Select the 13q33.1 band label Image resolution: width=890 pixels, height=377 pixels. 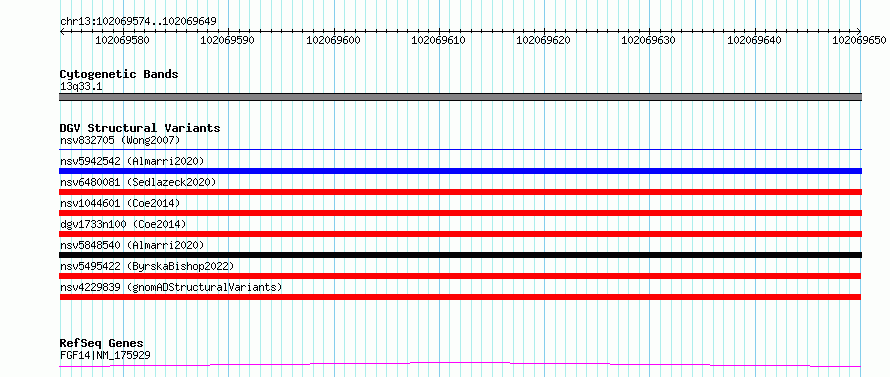click(x=81, y=87)
